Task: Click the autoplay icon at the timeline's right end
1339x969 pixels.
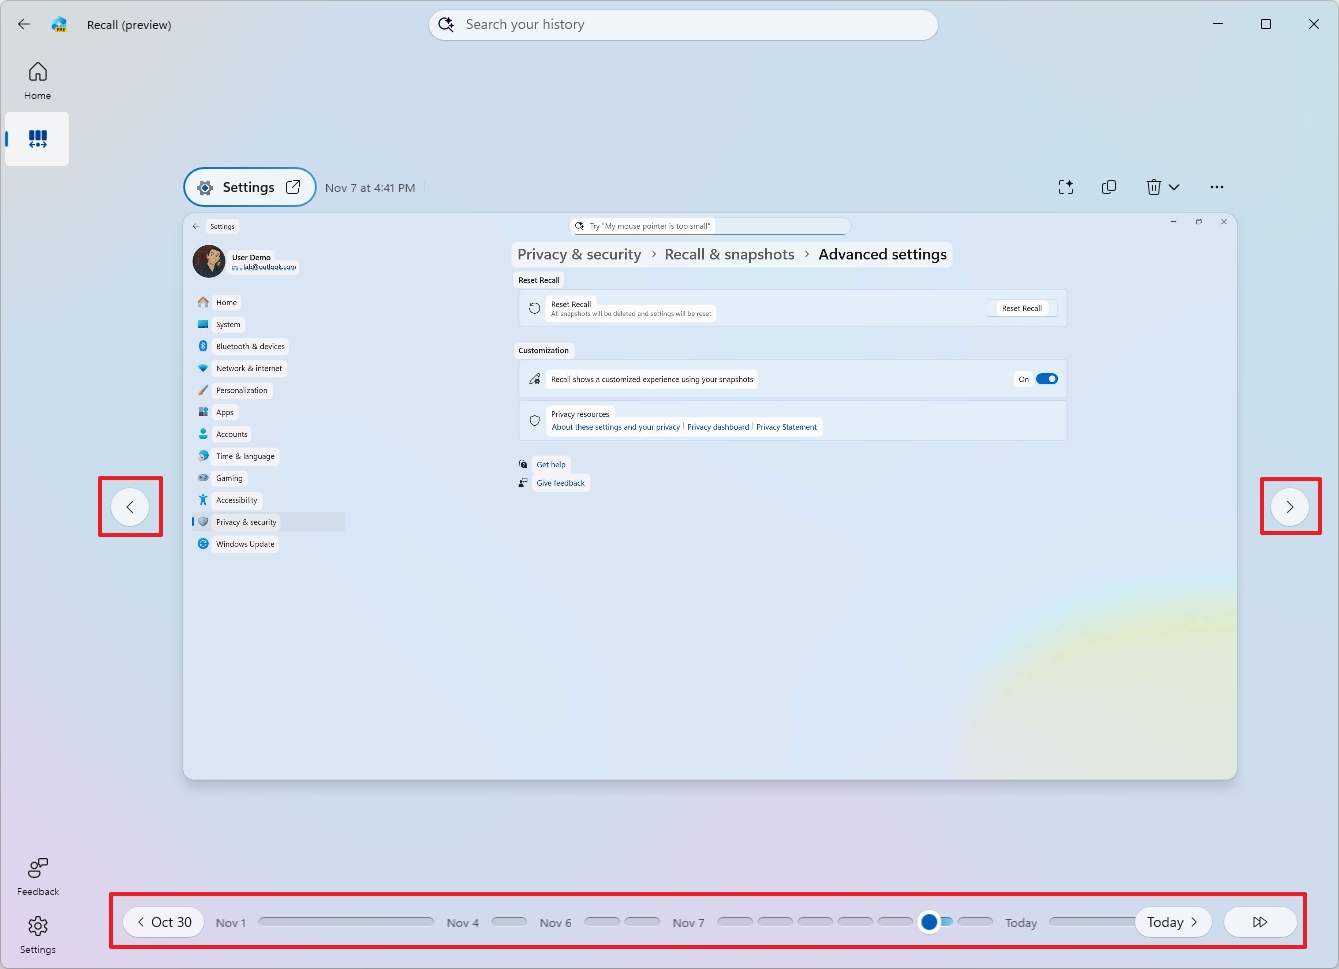Action: click(1260, 922)
